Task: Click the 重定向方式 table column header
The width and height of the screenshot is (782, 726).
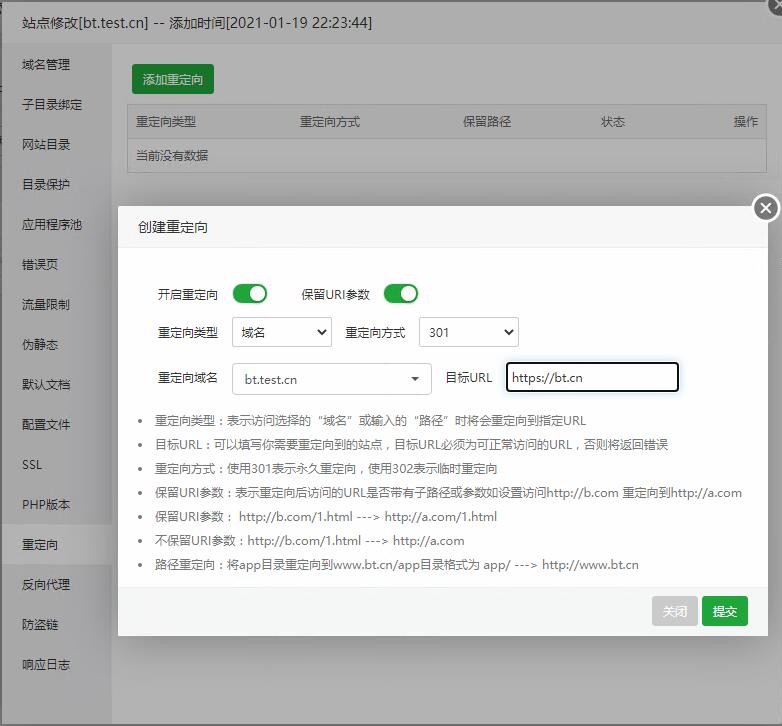Action: coord(330,122)
